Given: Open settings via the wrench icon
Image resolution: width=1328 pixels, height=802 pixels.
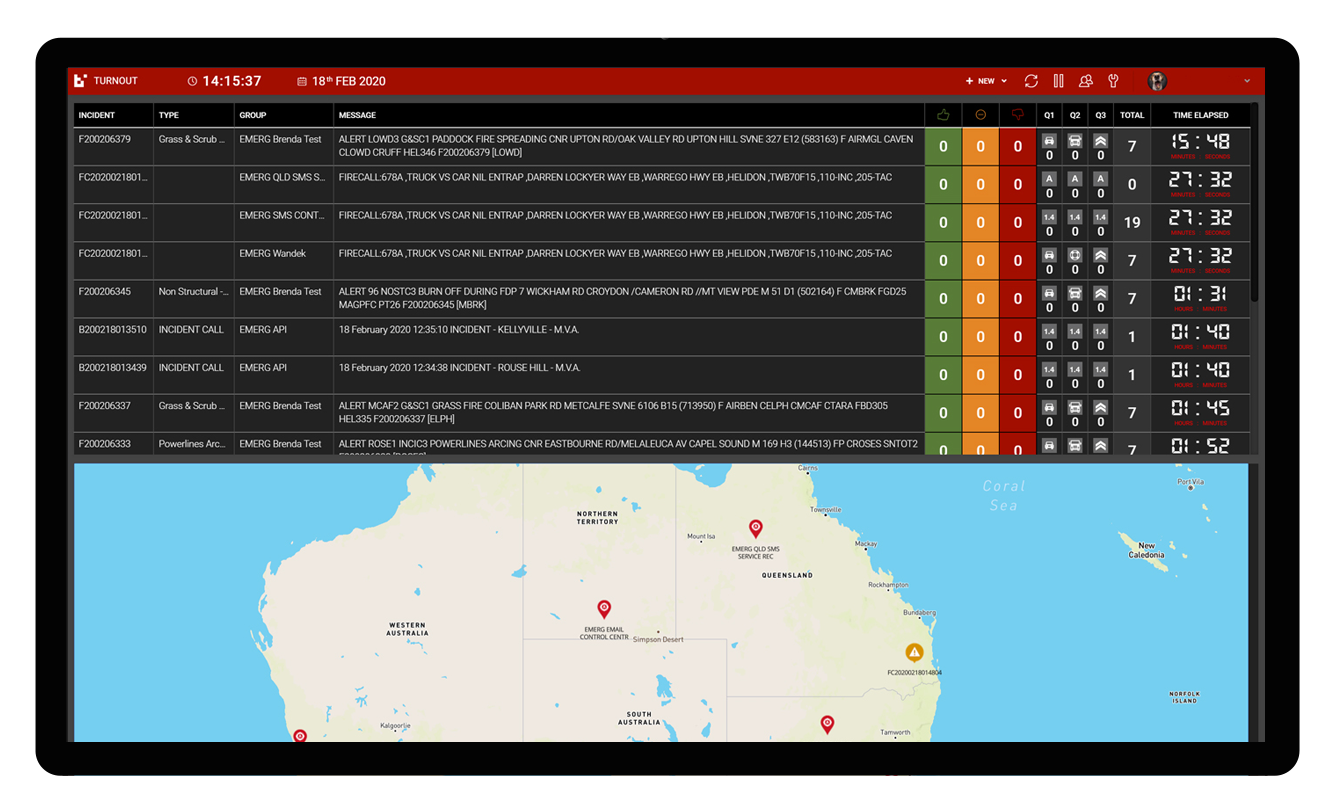Looking at the screenshot, I should (x=1112, y=81).
